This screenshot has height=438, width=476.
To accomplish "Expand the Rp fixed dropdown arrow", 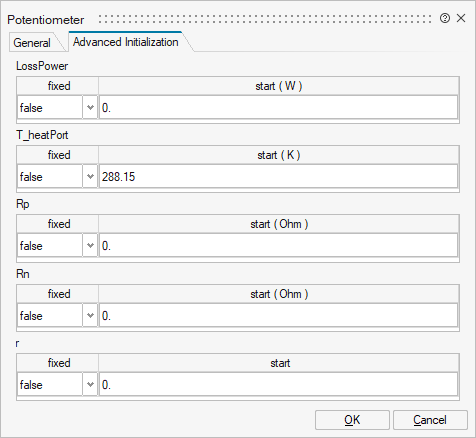I will click(x=90, y=245).
